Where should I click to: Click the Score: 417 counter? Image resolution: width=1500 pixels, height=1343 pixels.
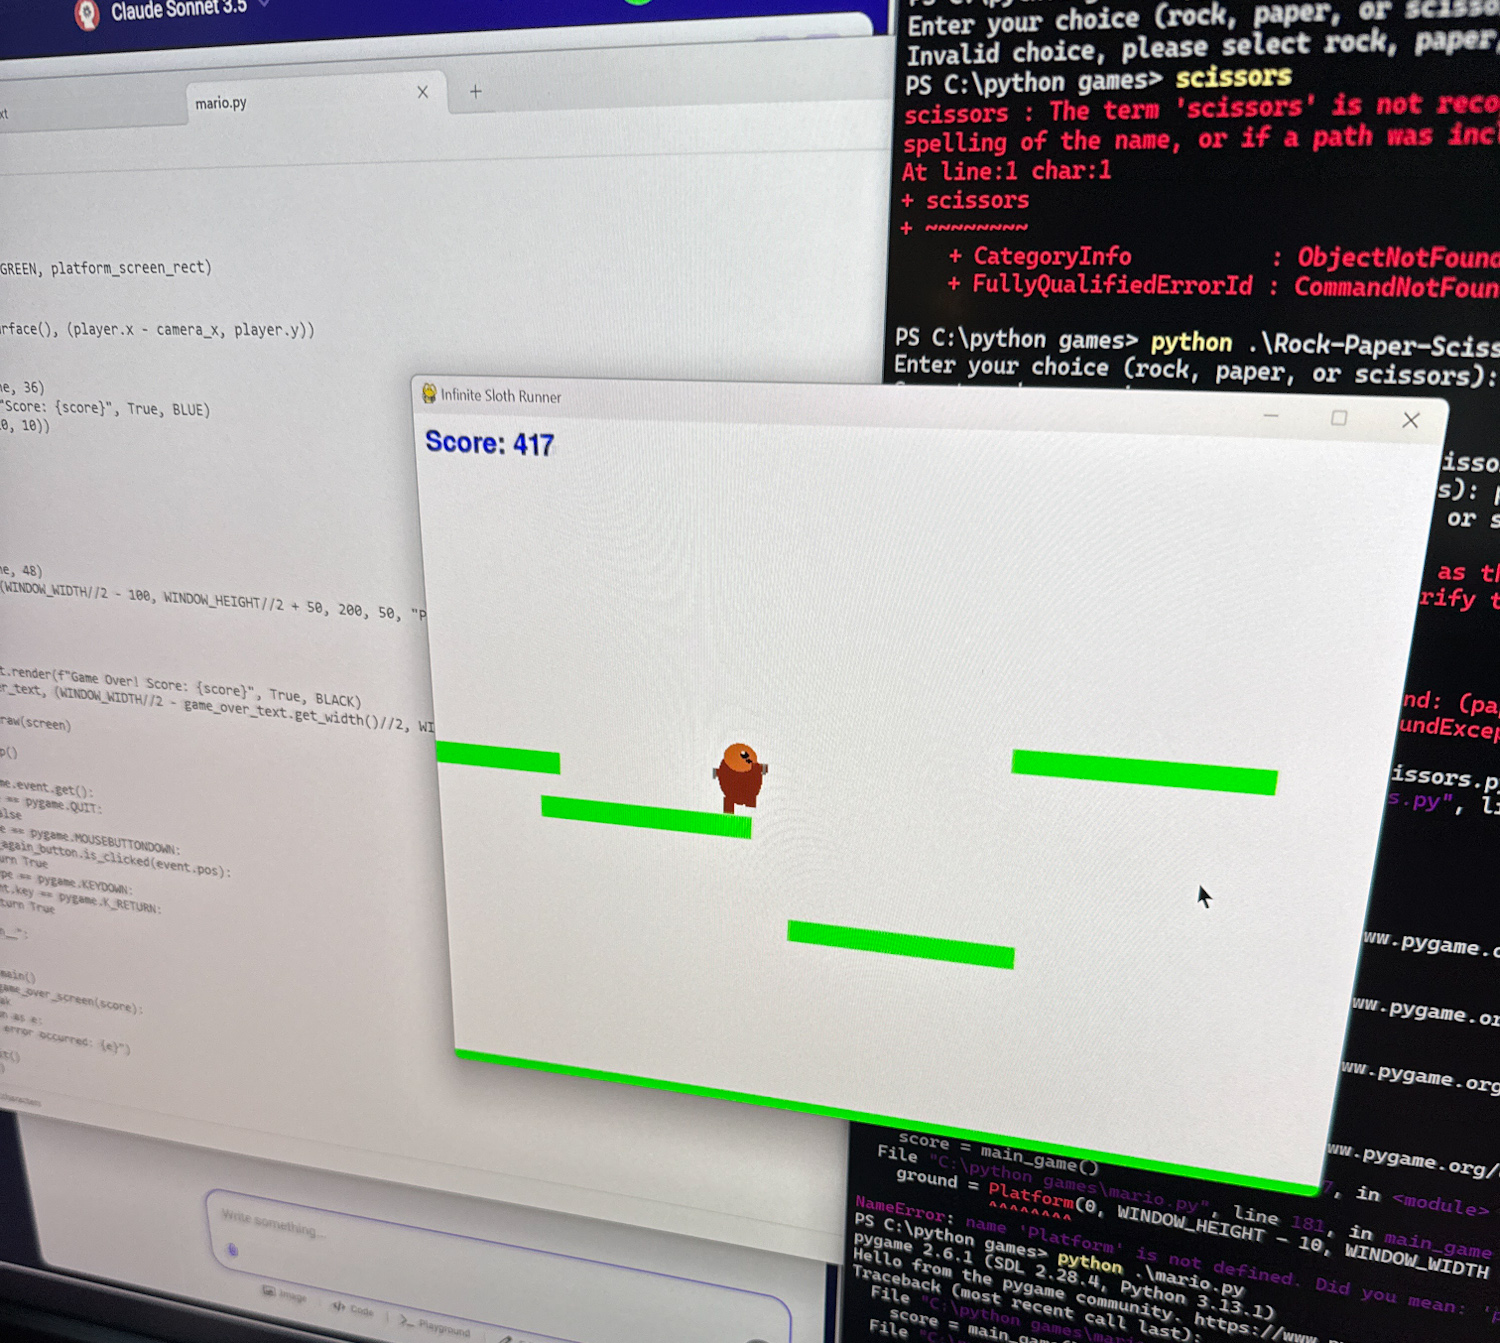(x=489, y=442)
